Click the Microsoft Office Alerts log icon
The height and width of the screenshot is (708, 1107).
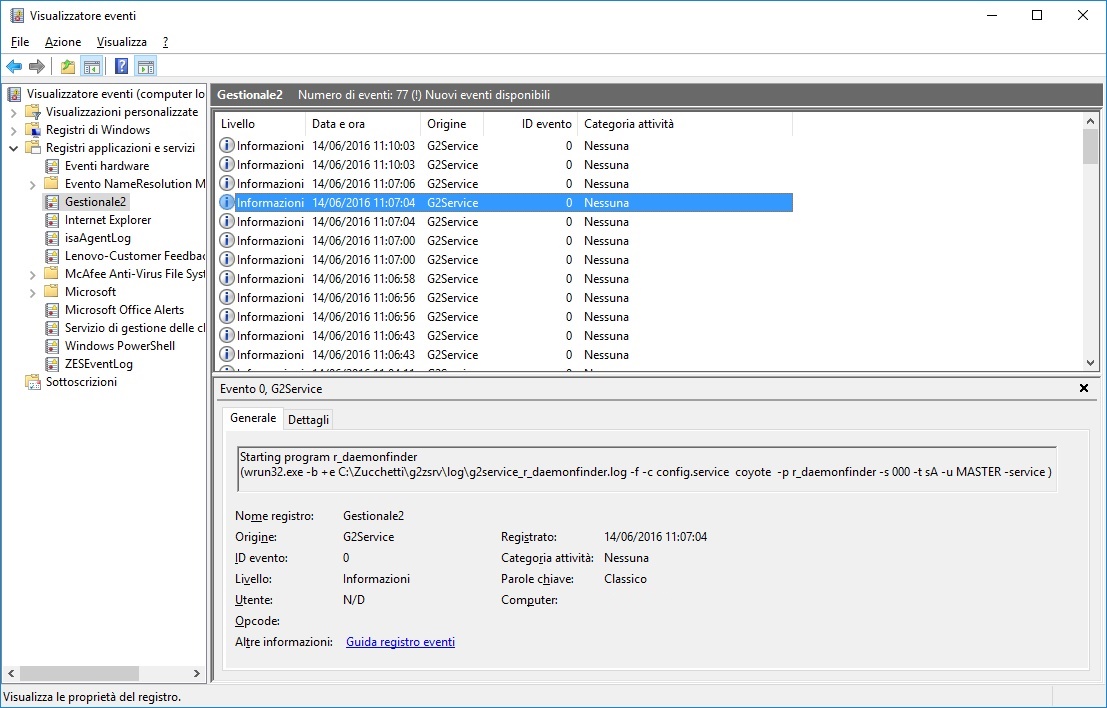[52, 310]
